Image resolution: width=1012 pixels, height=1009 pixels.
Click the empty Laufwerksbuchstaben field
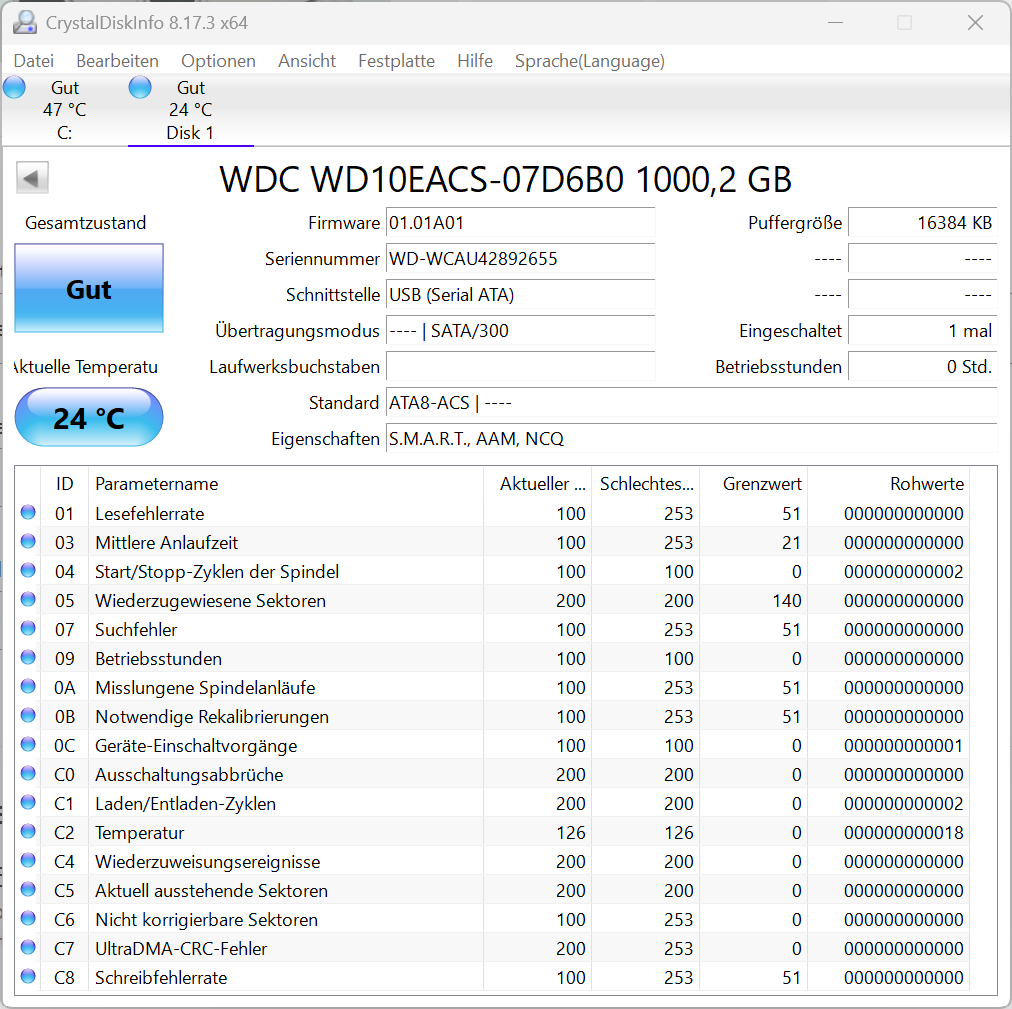pyautogui.click(x=520, y=367)
